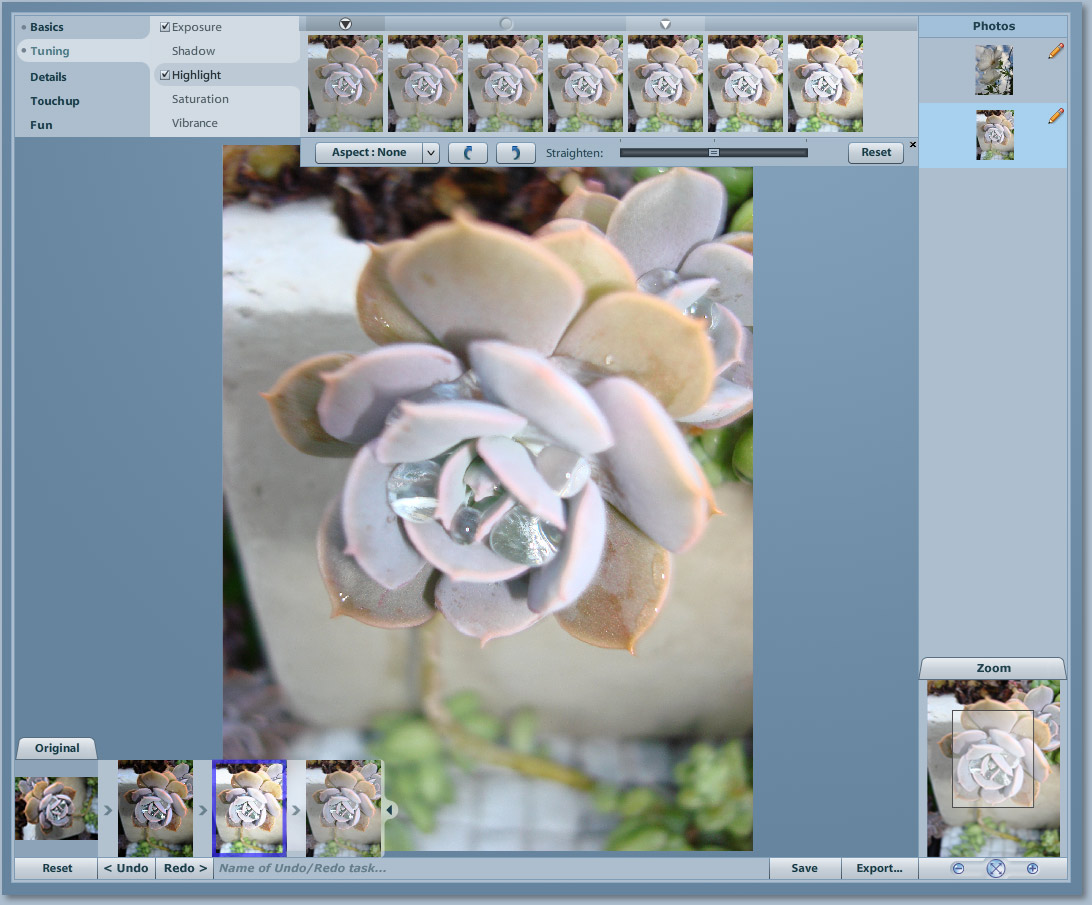Click the Straighten slider handle
Viewport: 1092px width, 905px height.
713,153
